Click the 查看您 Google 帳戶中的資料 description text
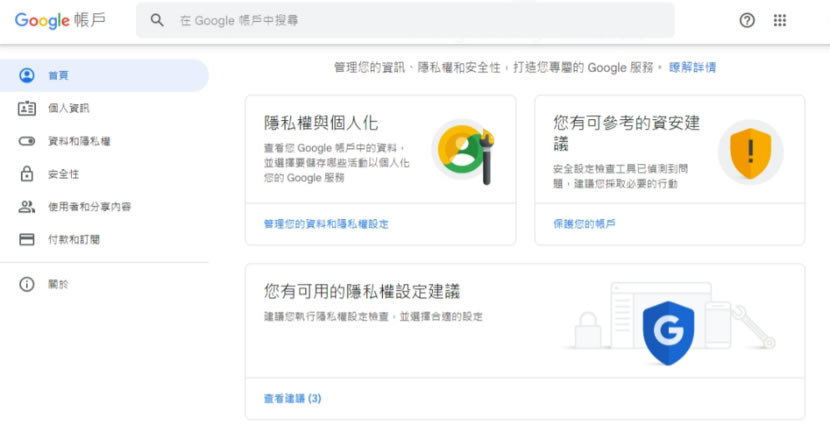Image resolution: width=830 pixels, height=430 pixels. pyautogui.click(x=337, y=163)
